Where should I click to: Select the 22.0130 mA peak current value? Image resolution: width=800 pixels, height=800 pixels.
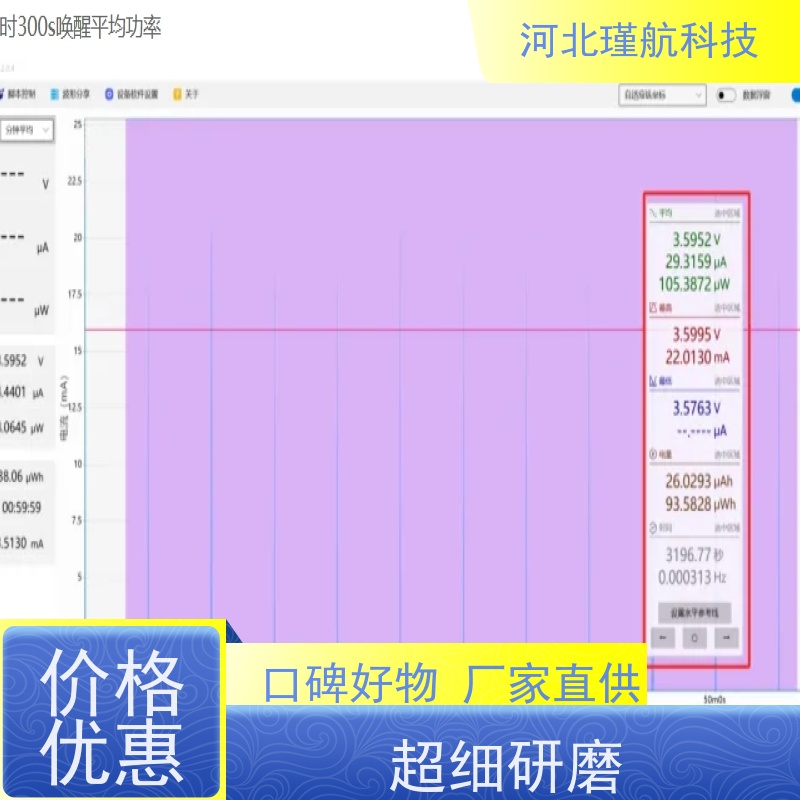tap(697, 357)
